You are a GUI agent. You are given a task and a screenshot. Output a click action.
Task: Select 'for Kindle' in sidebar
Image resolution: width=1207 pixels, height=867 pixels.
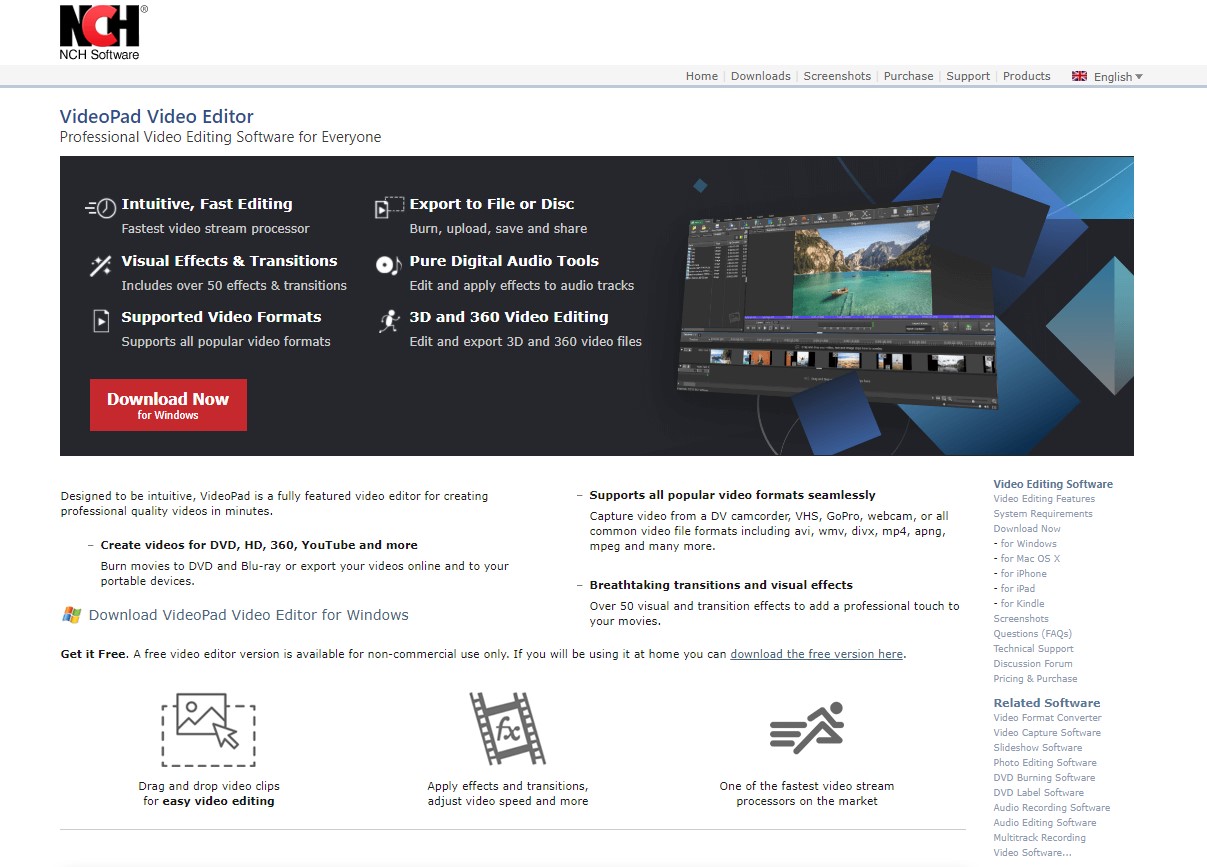tap(1023, 604)
